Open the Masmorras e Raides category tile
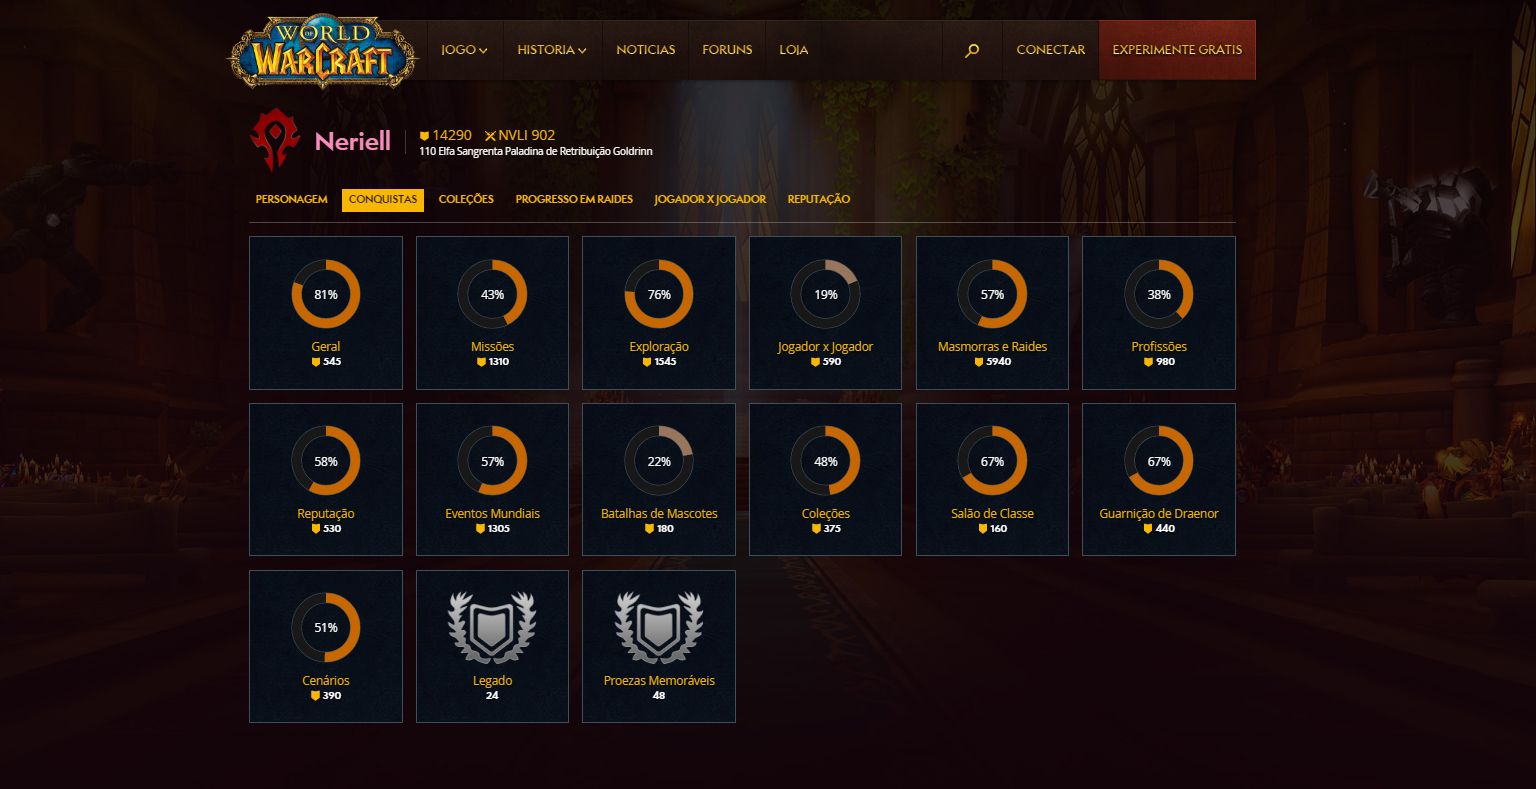The image size is (1536, 789). [x=992, y=313]
